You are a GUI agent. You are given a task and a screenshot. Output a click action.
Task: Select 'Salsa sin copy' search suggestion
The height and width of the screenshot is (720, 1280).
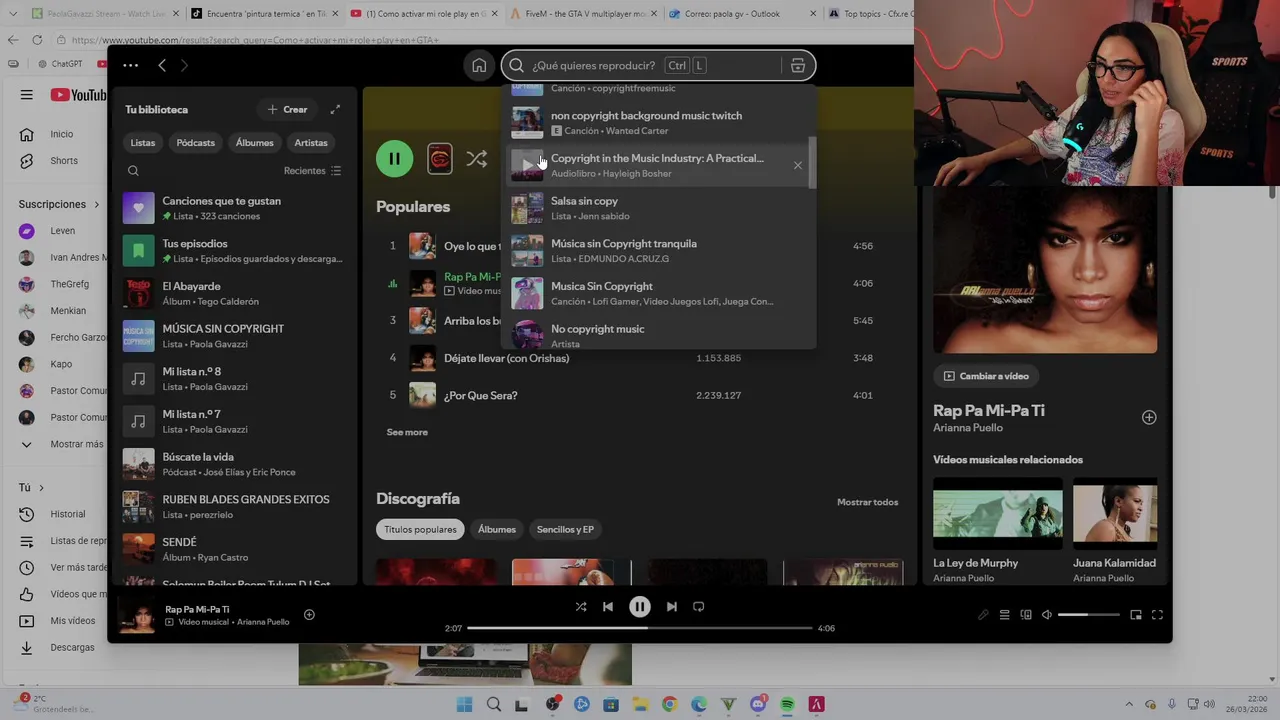coord(657,208)
